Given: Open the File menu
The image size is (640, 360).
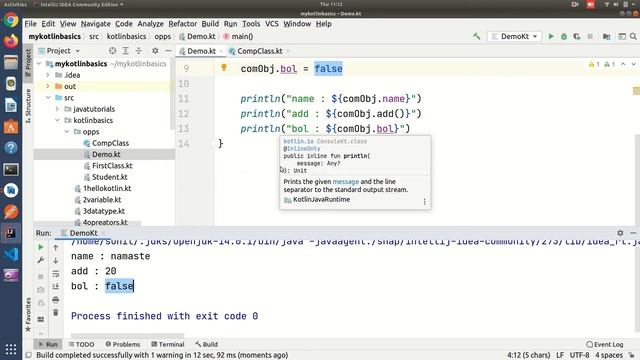Looking at the screenshot, I should 31,24.
